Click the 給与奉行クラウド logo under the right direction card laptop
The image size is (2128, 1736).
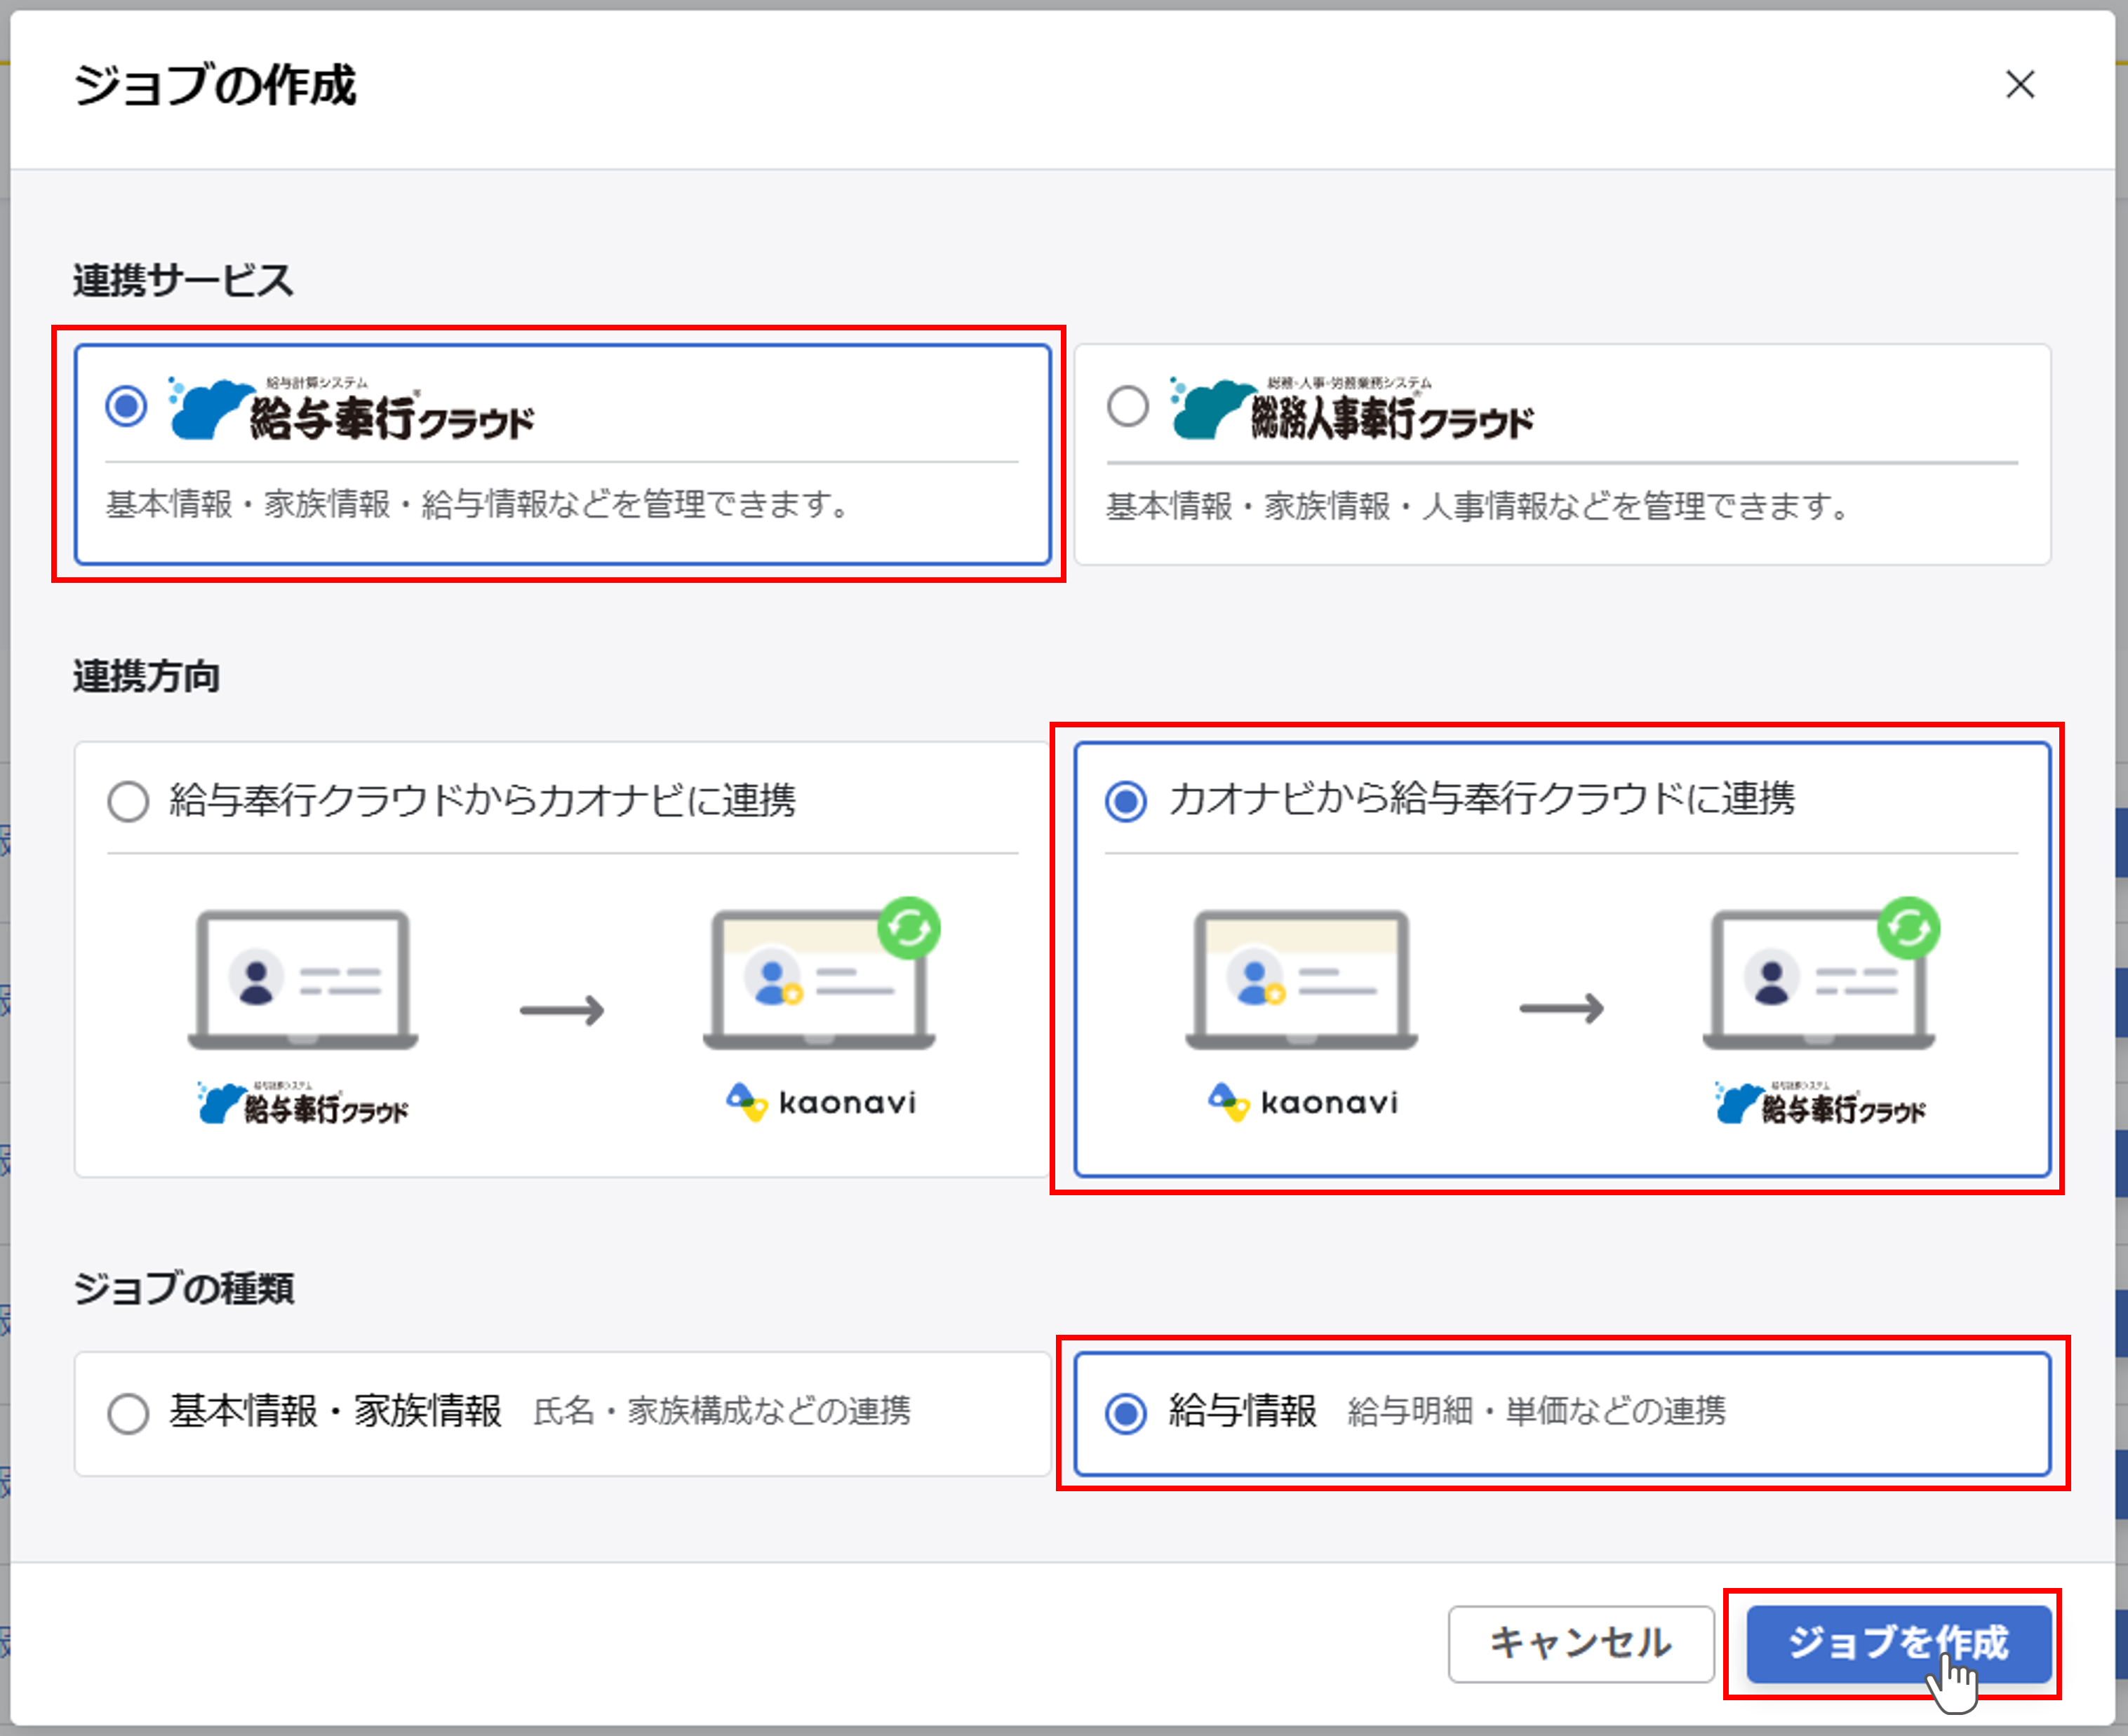[1820, 1103]
